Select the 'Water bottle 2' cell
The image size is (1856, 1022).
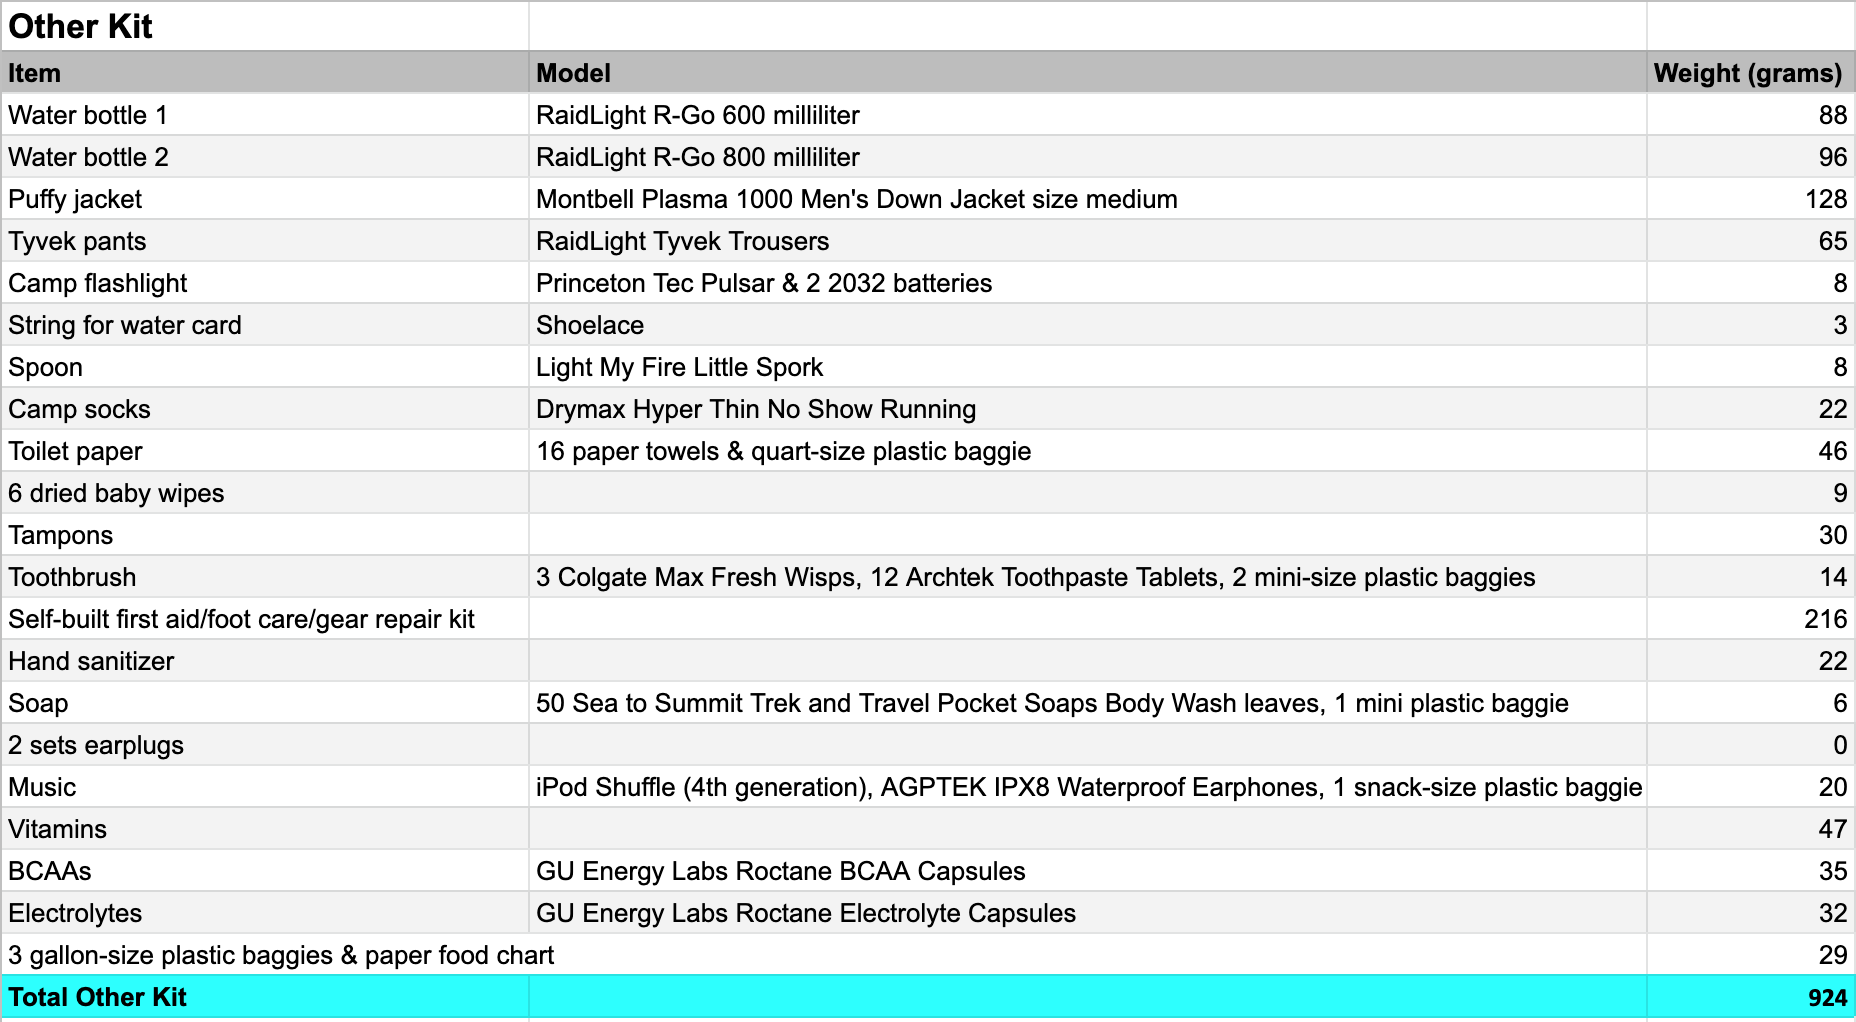point(265,157)
